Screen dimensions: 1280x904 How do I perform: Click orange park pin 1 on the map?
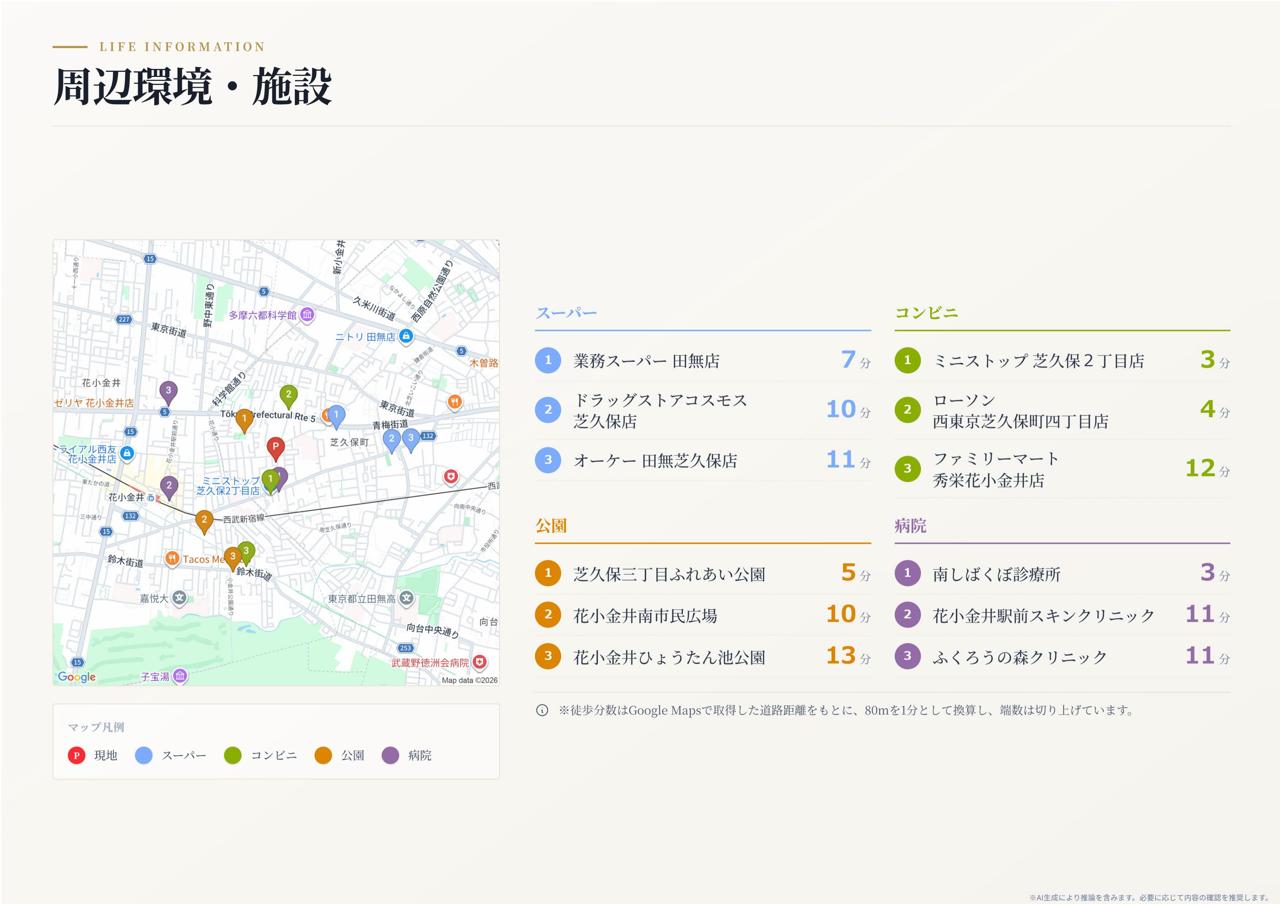pos(244,420)
